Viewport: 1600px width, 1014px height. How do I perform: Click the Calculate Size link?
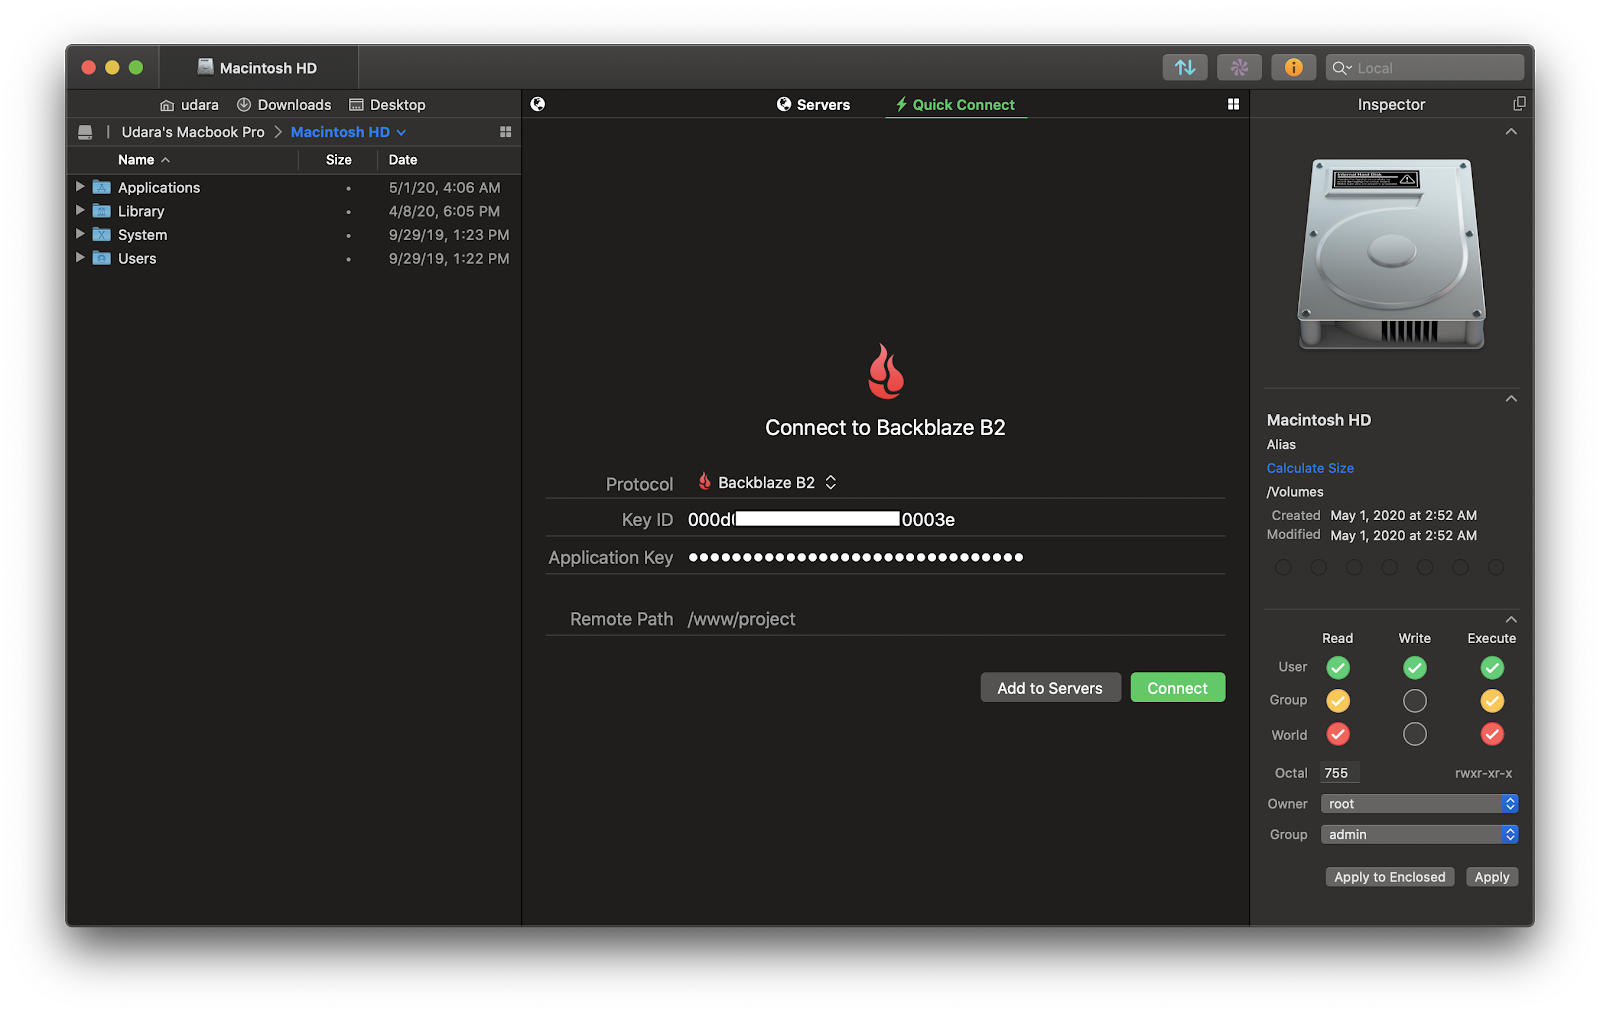1310,468
